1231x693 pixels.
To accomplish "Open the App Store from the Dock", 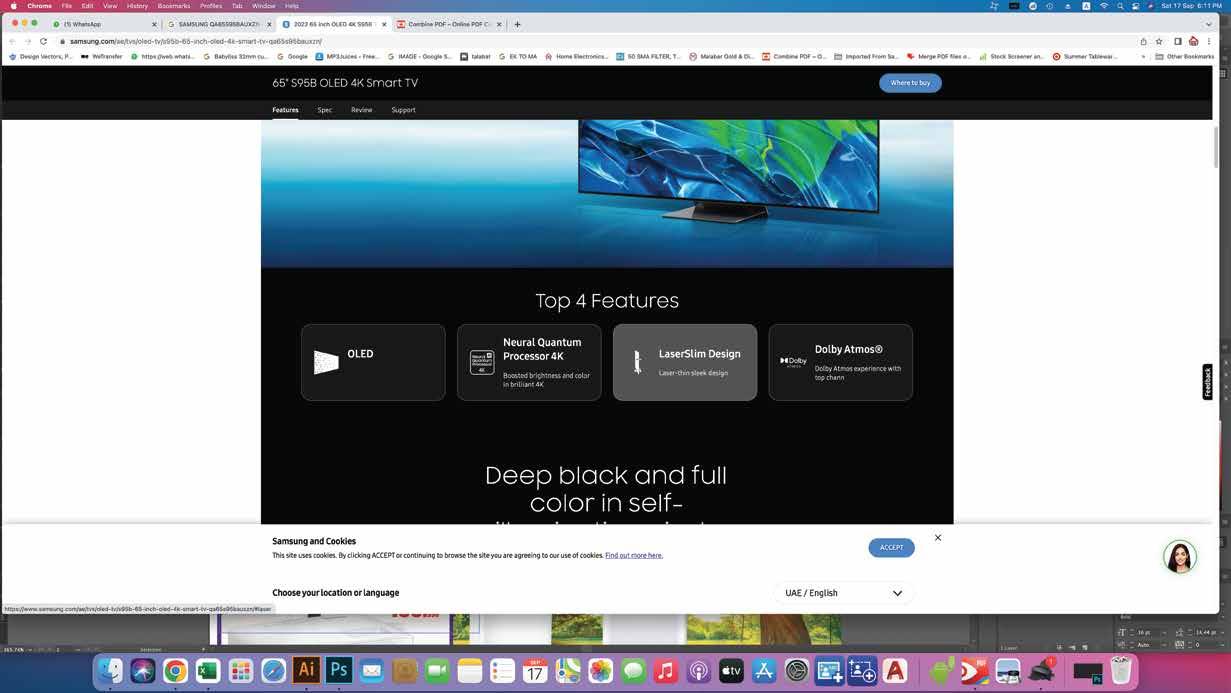I will coord(764,671).
